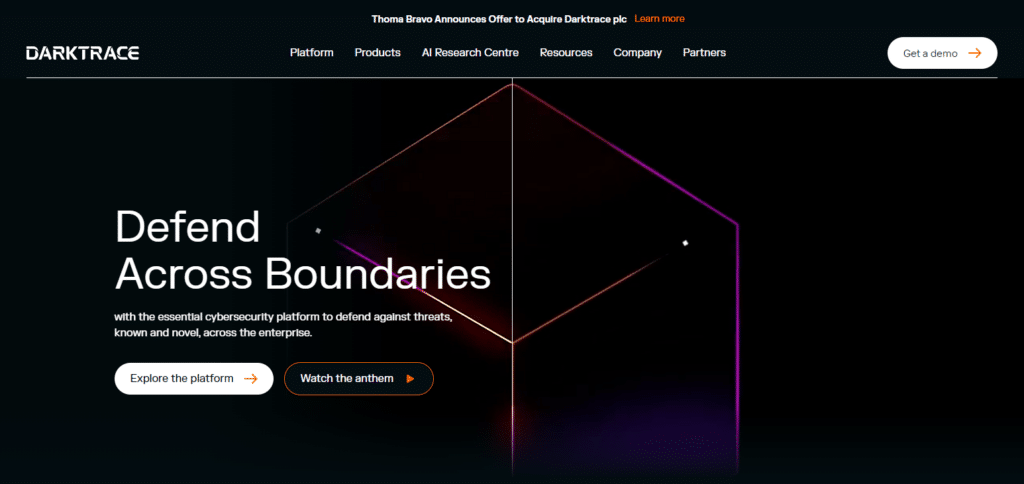Screen dimensions: 1024x484
Task: Click the Watch the anthem button
Action: tap(359, 379)
